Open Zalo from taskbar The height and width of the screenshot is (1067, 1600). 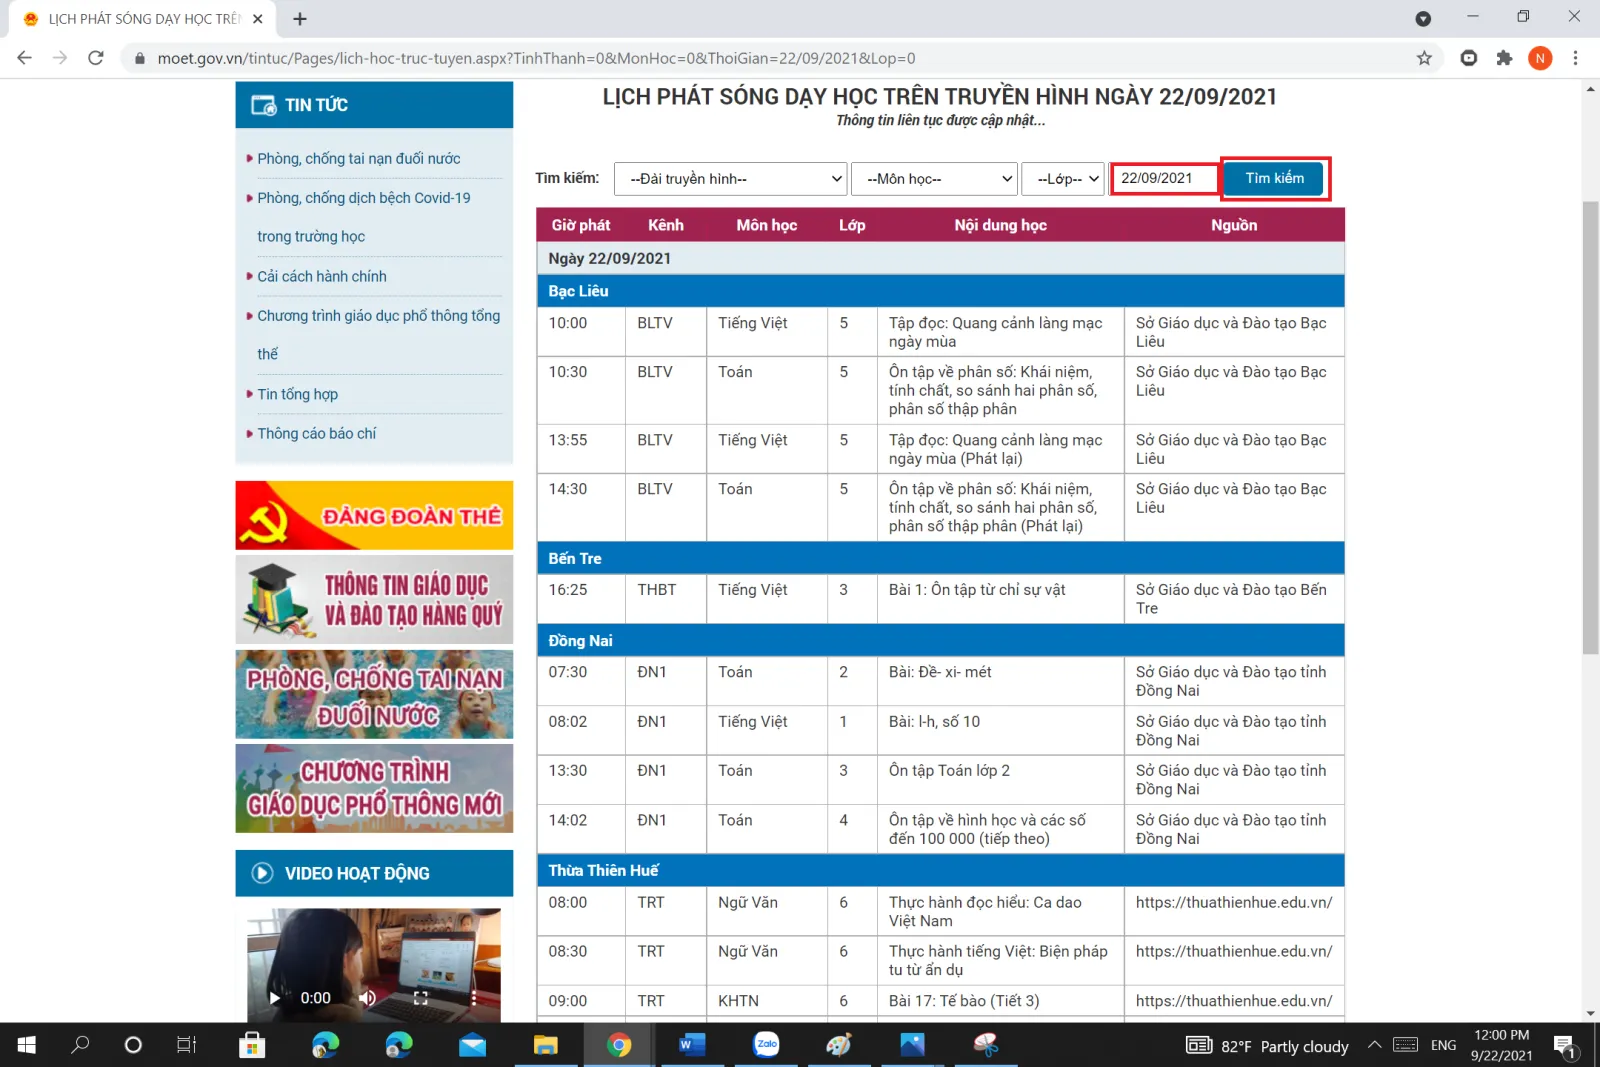point(766,1044)
